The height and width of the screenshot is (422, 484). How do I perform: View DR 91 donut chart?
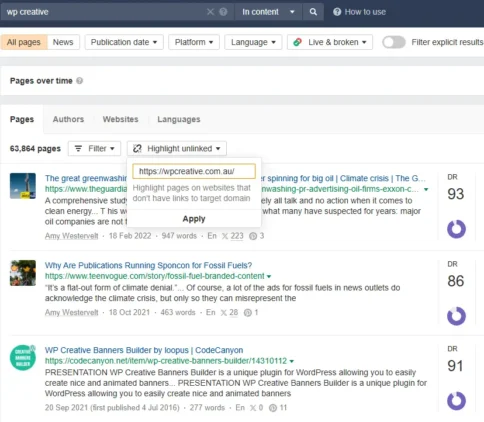pyautogui.click(x=456, y=401)
